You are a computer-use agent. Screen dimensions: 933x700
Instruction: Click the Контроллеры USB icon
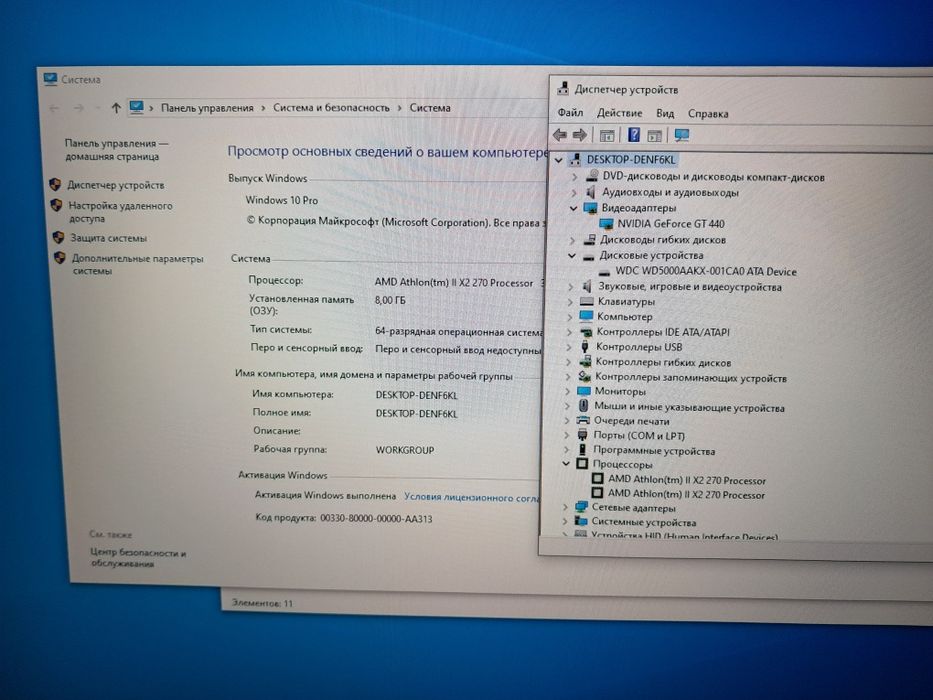(x=585, y=346)
